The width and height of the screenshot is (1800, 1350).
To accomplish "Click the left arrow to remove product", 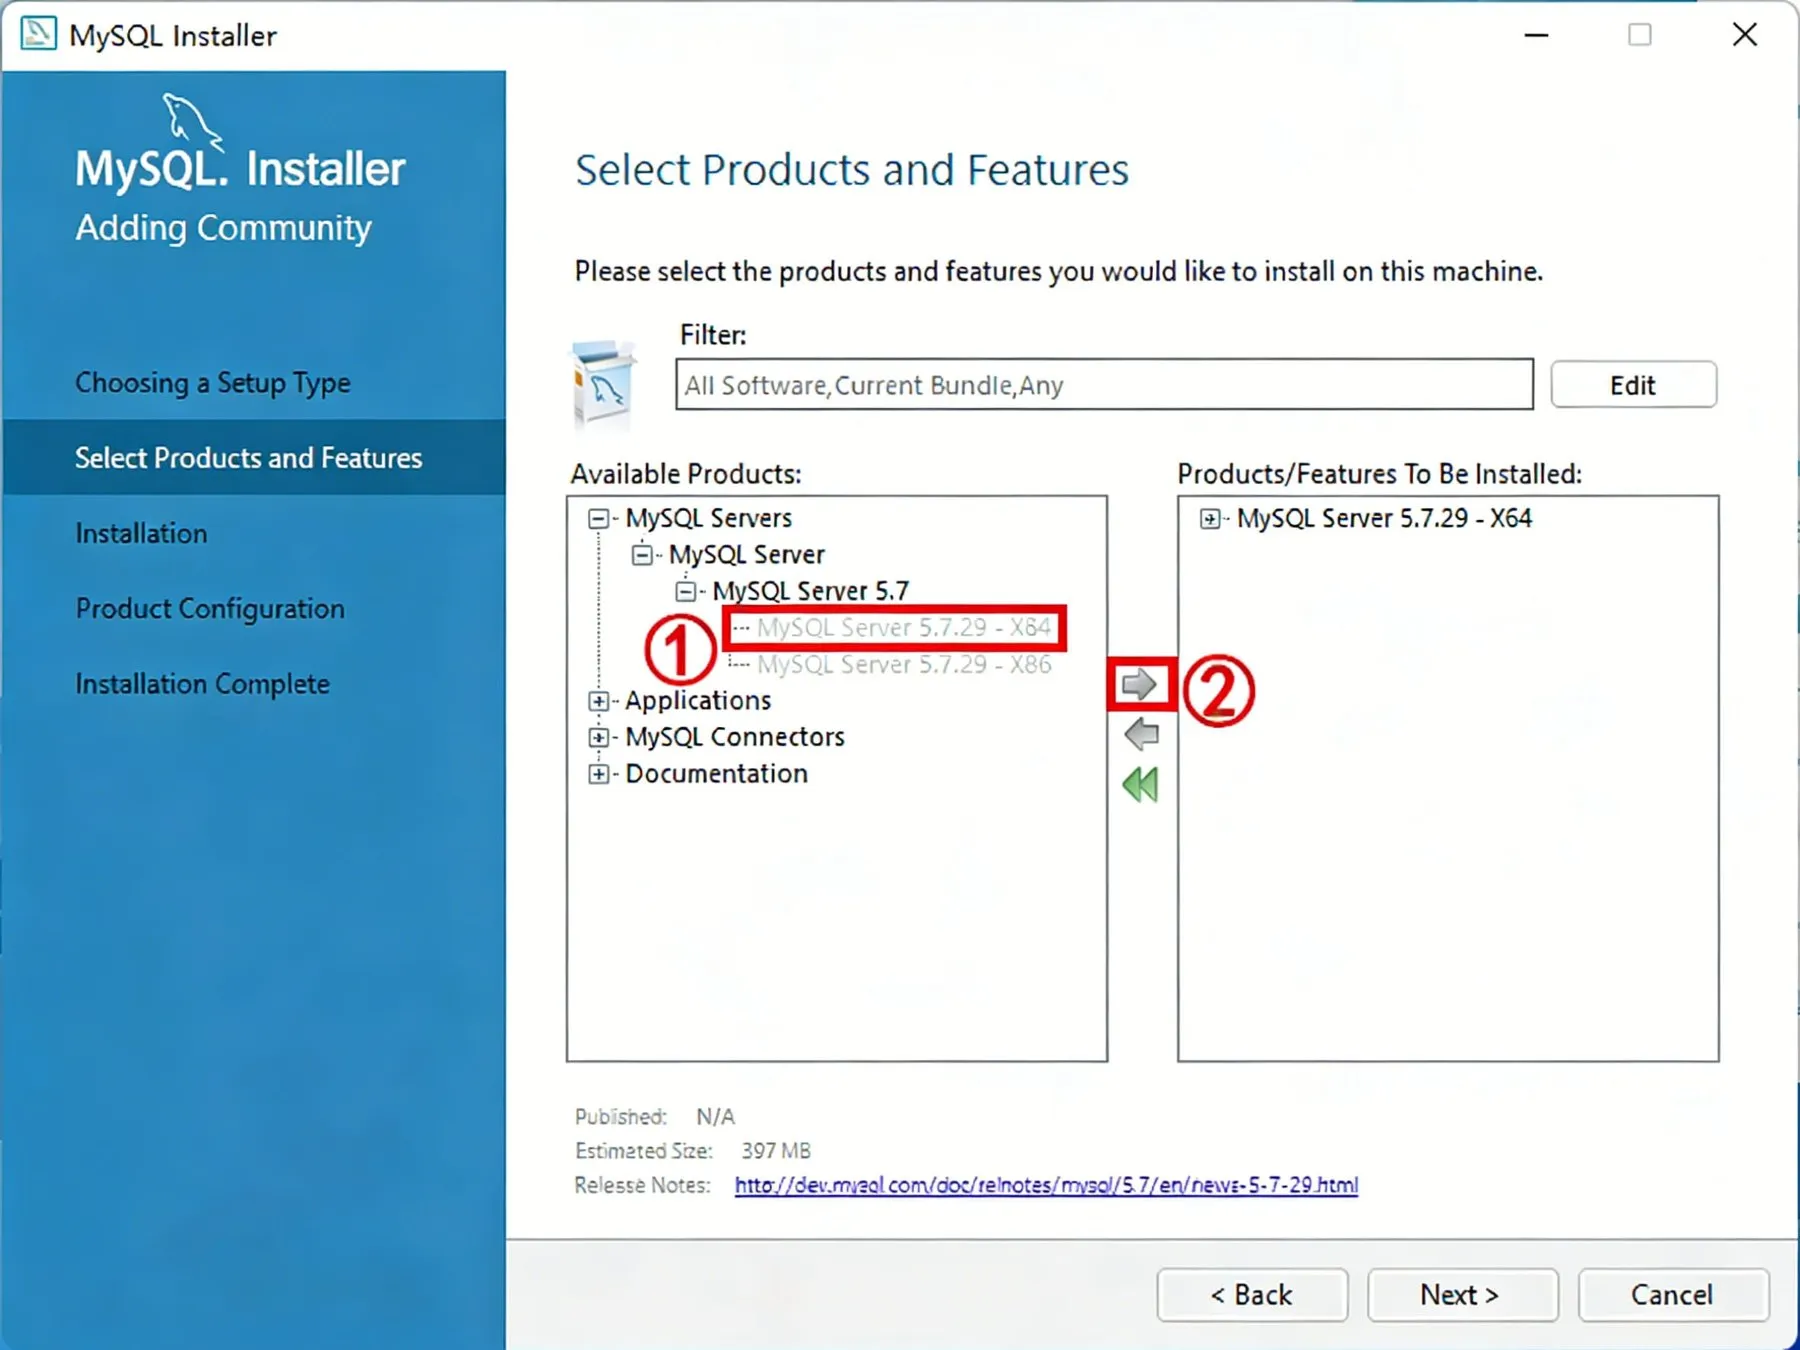I will [x=1140, y=734].
